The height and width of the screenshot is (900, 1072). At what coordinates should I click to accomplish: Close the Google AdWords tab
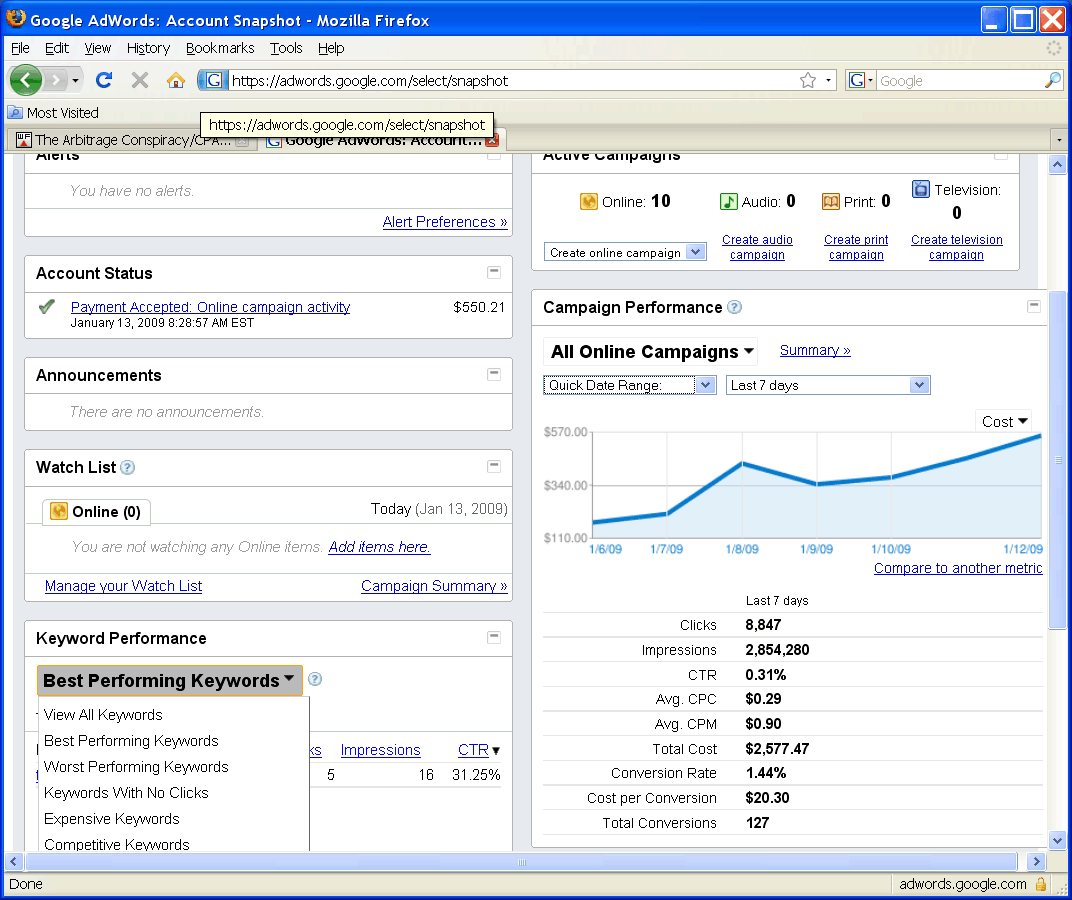[492, 140]
